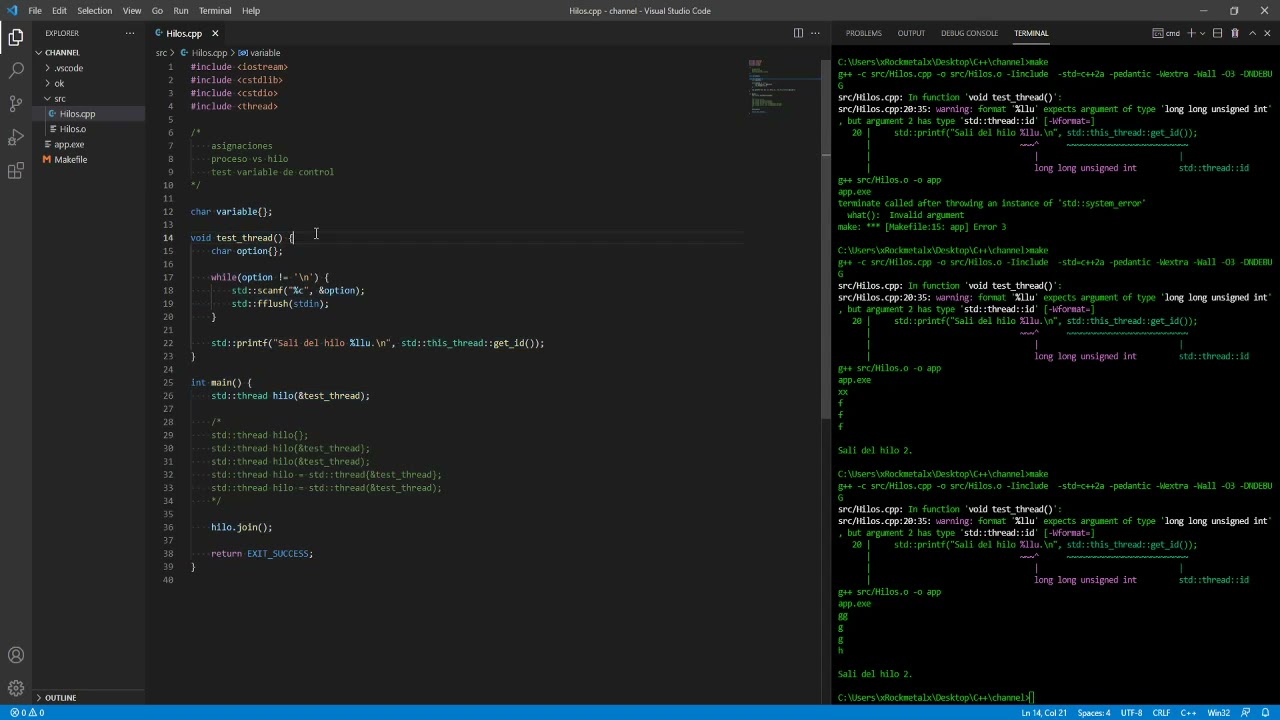
Task: Switch to the Debug Console tab
Action: pyautogui.click(x=969, y=33)
